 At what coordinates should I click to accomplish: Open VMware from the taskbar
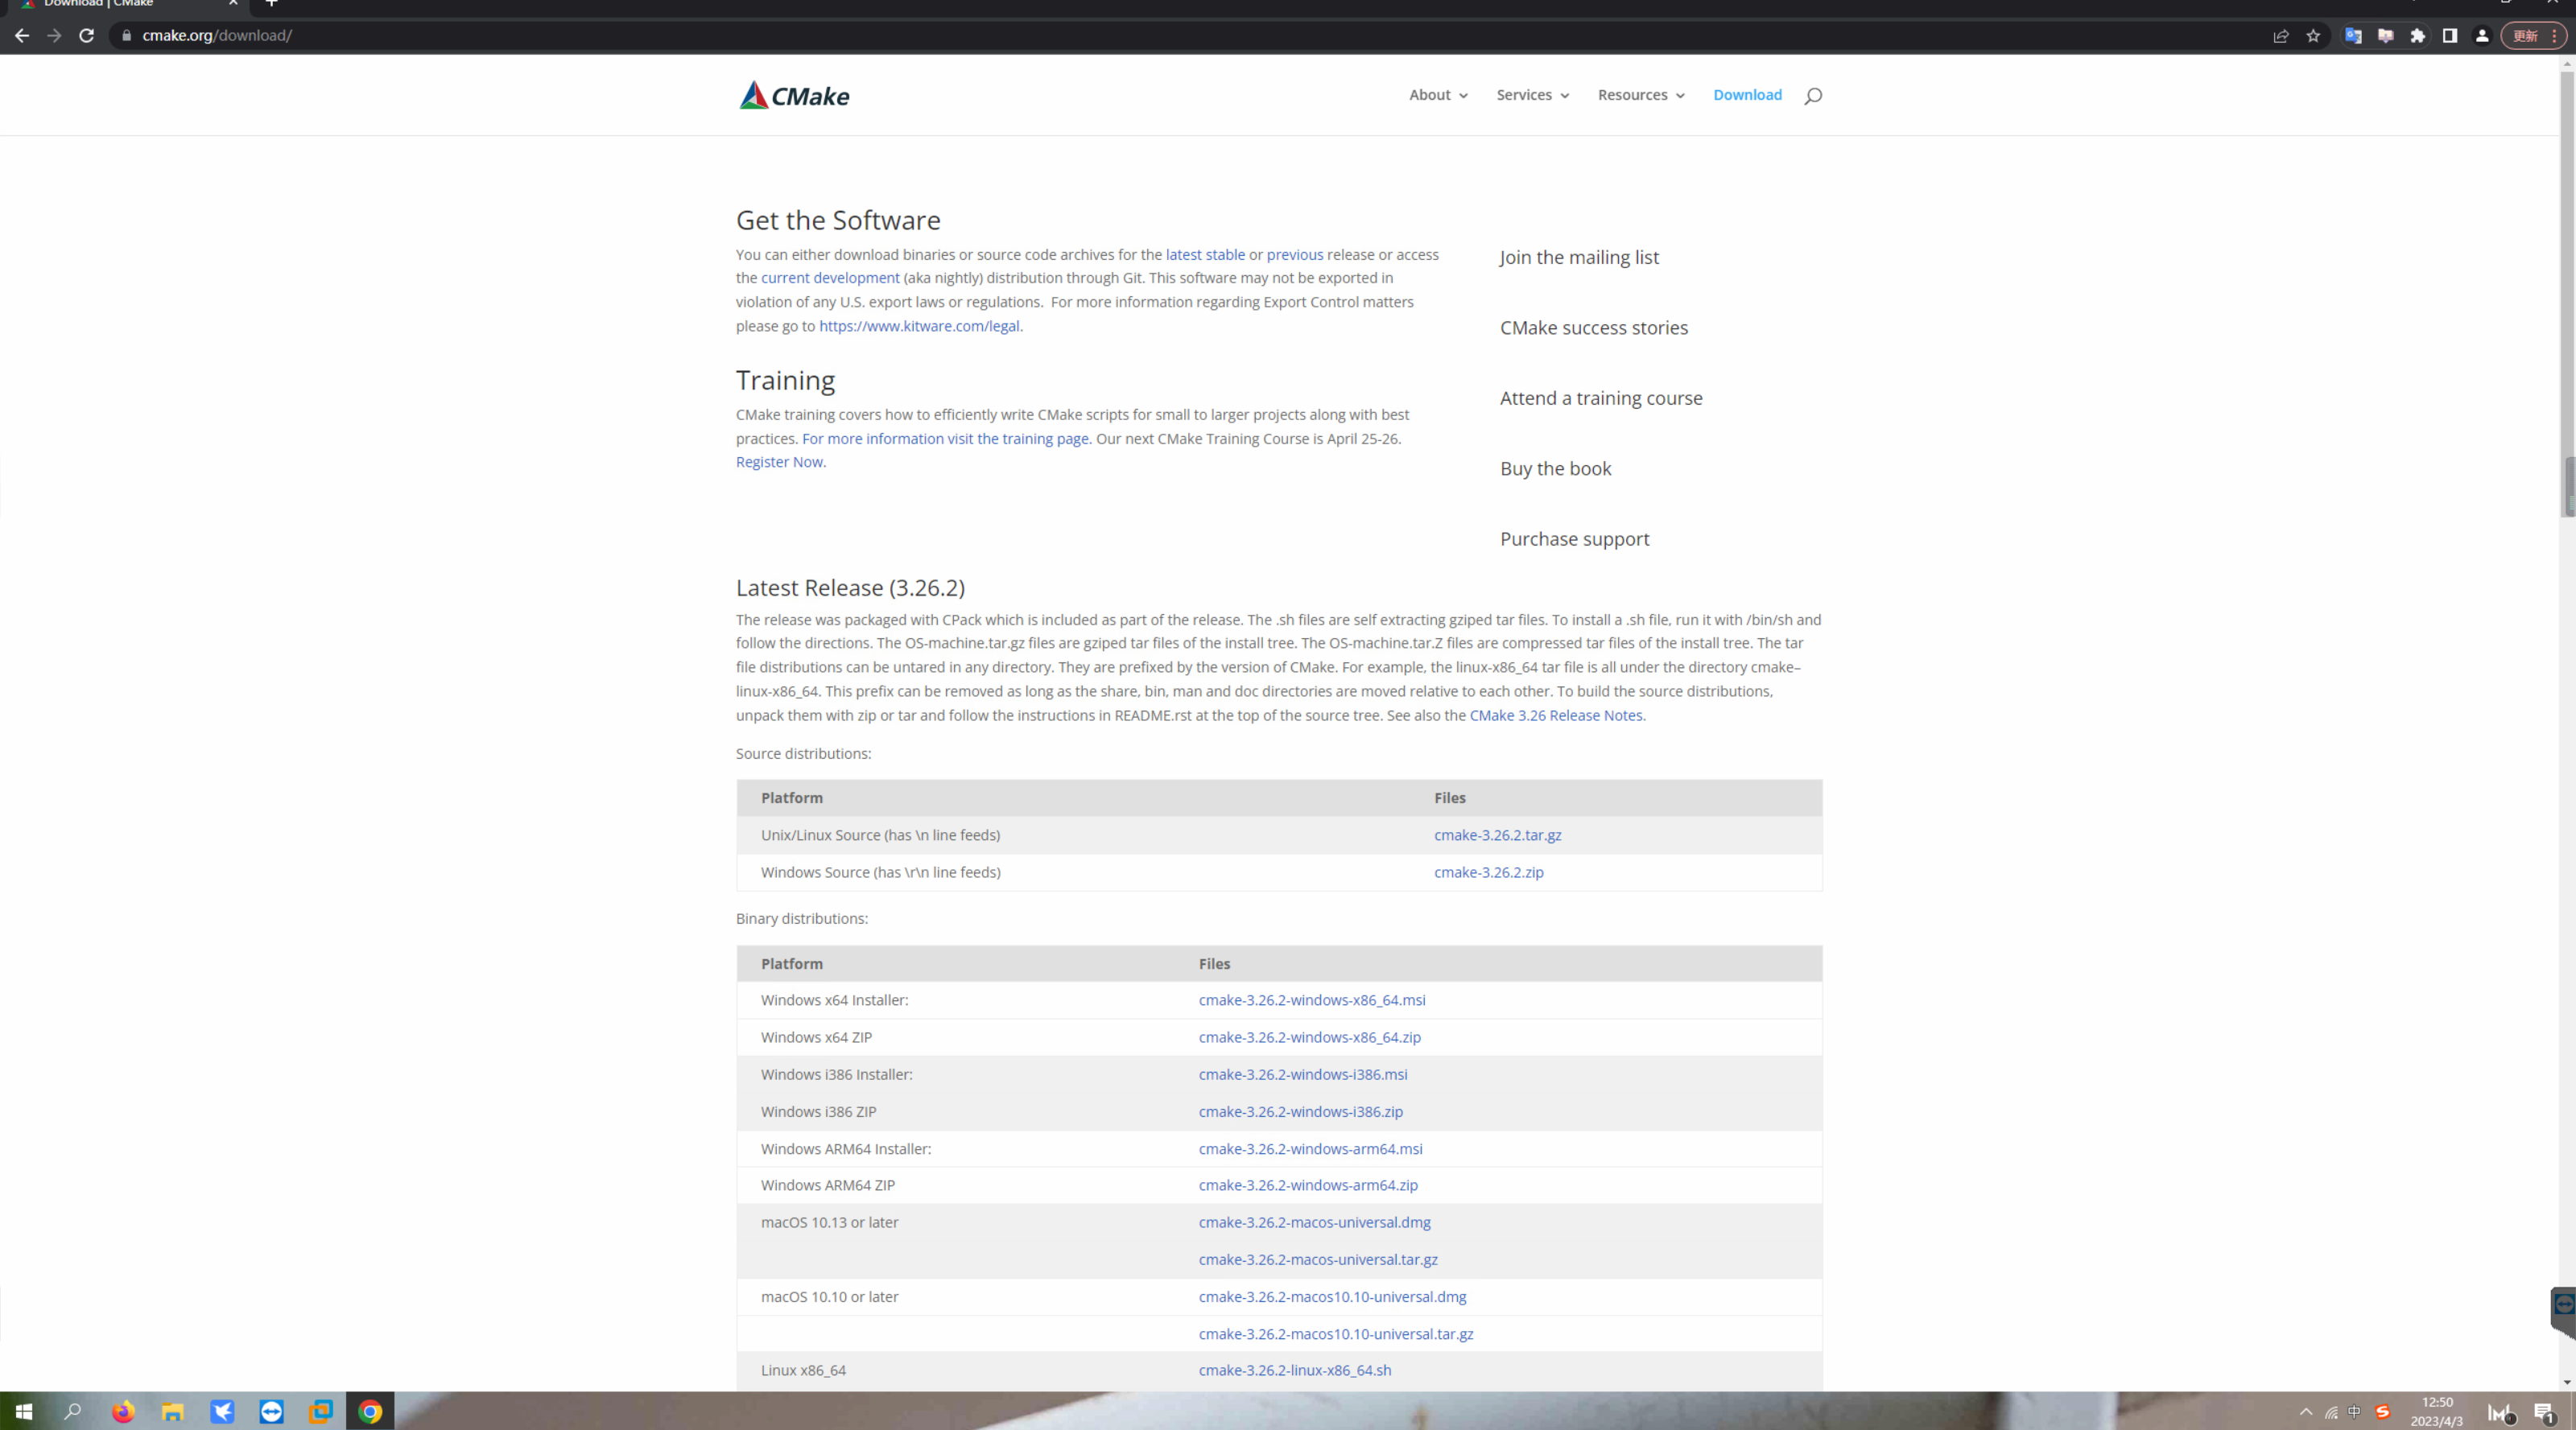(321, 1411)
